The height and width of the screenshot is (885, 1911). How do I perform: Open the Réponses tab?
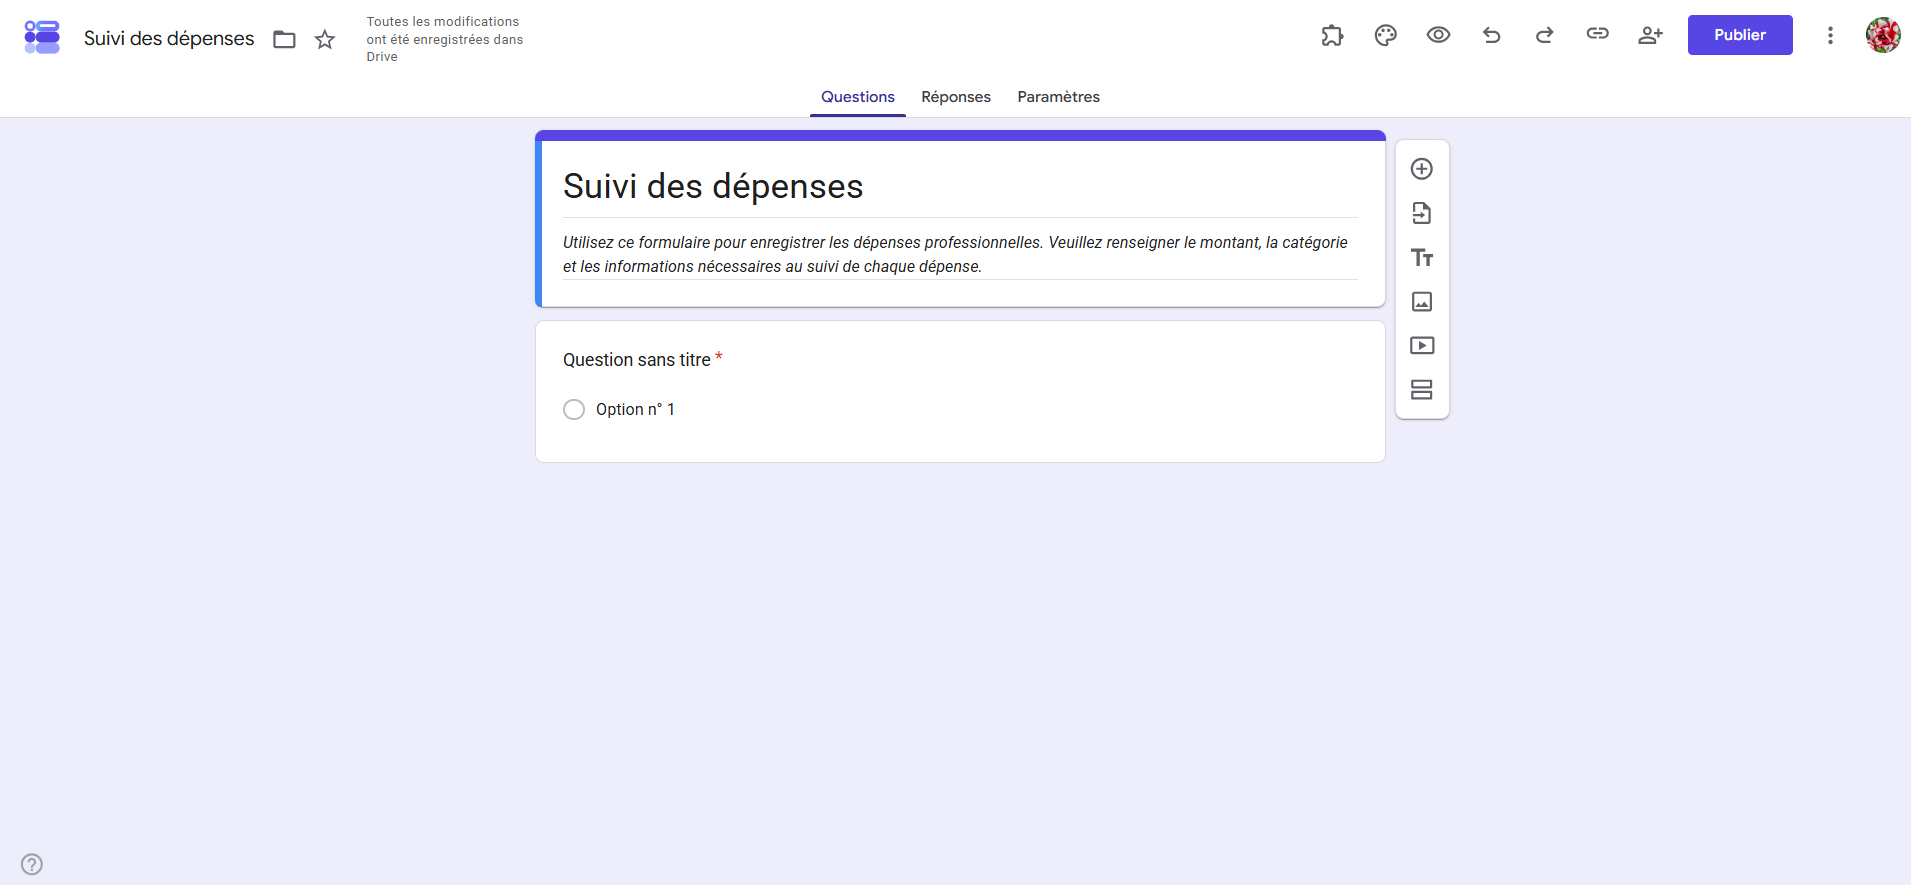956,97
